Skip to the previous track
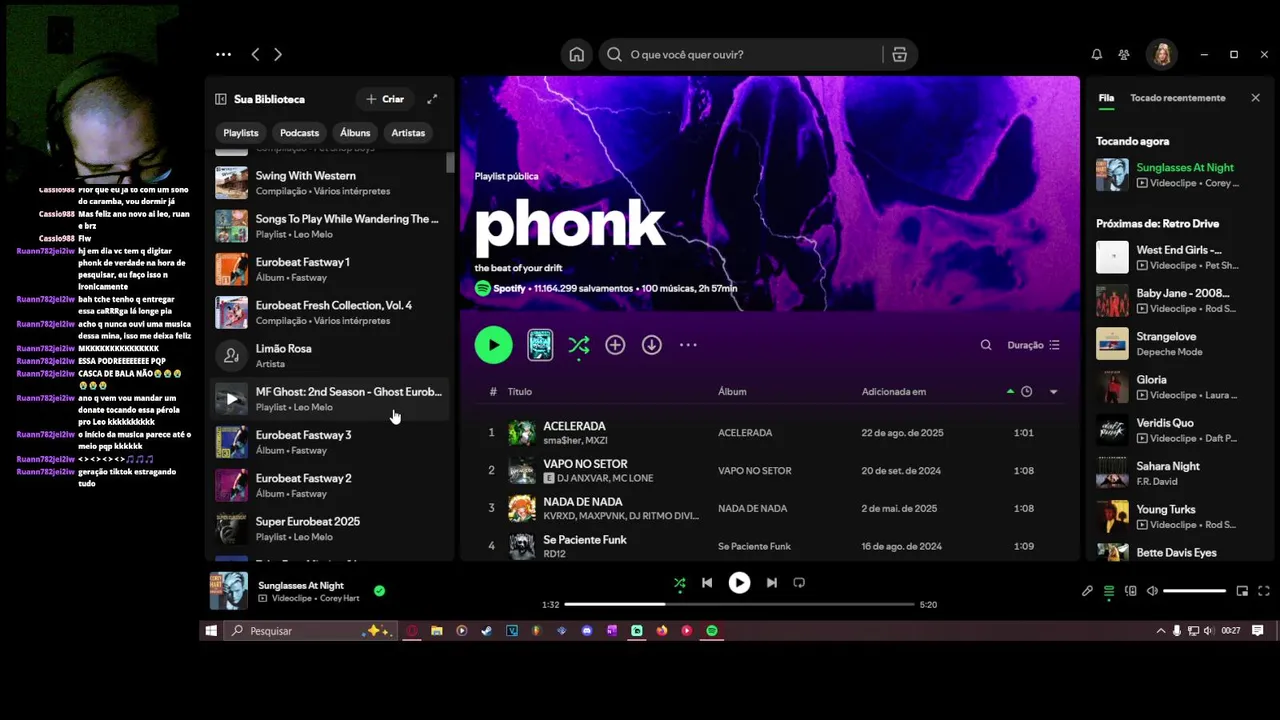This screenshot has height=720, width=1280. point(707,583)
